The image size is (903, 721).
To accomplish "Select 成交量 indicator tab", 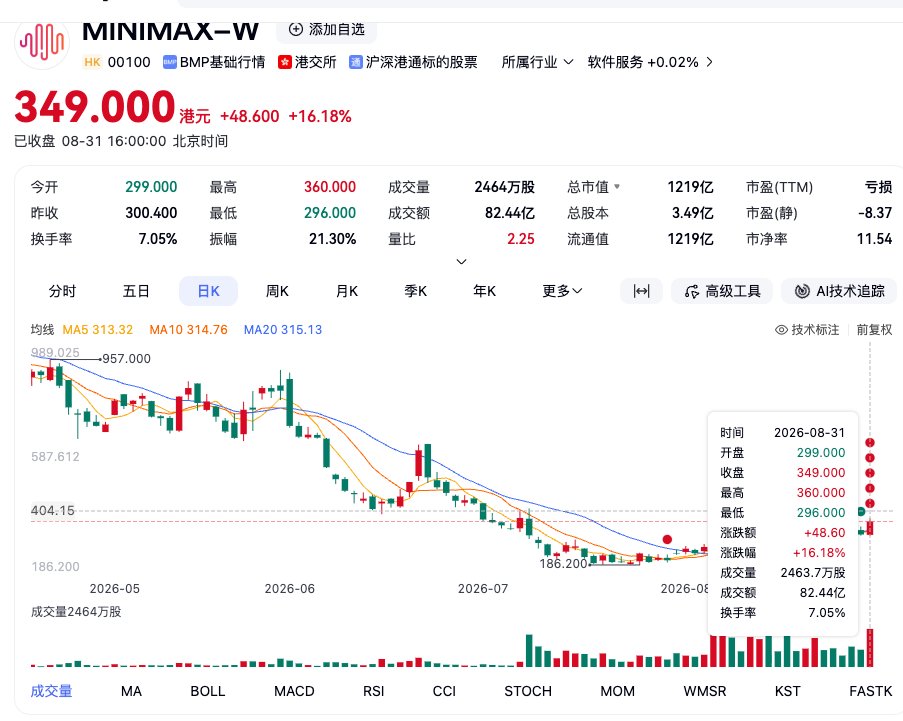I will pos(51,691).
